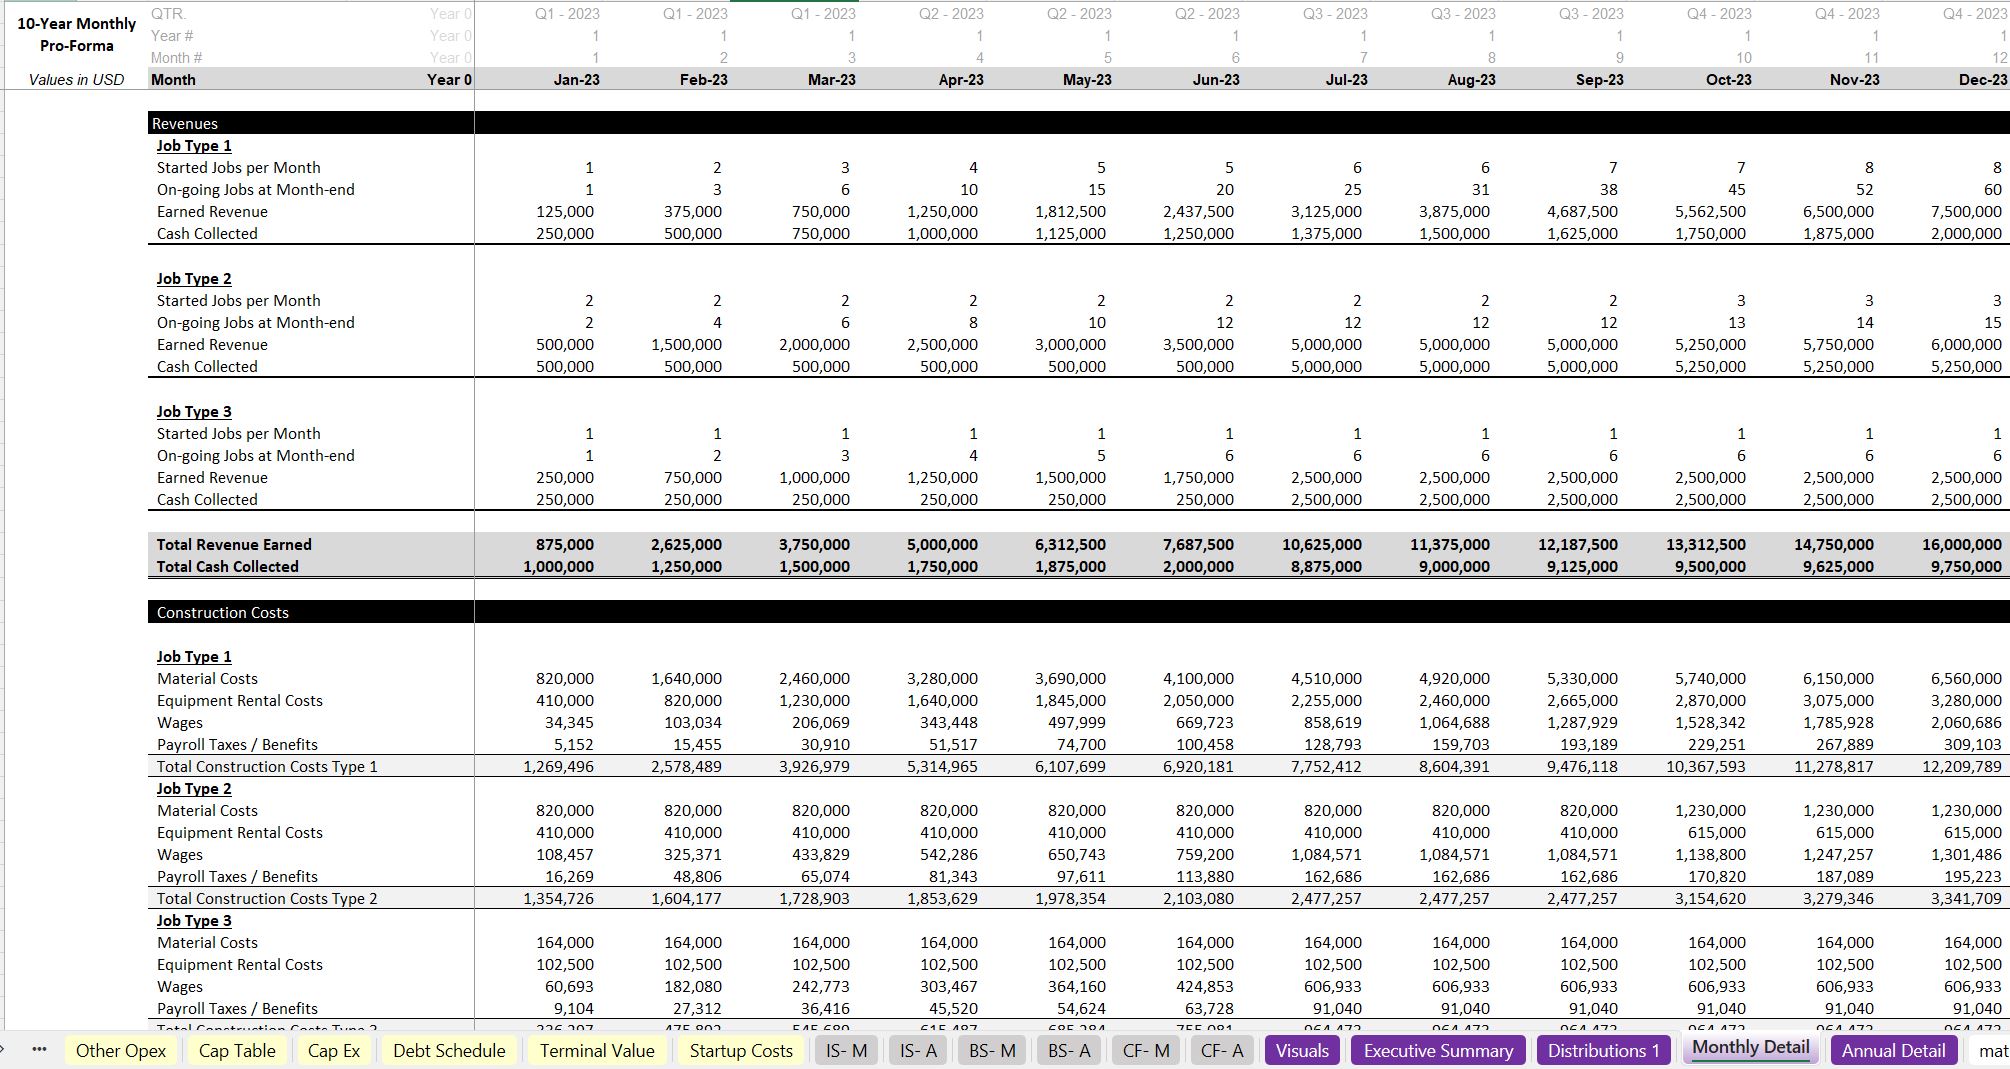Click the Dec-23 column header
The height and width of the screenshot is (1069, 2010).
tap(1983, 79)
